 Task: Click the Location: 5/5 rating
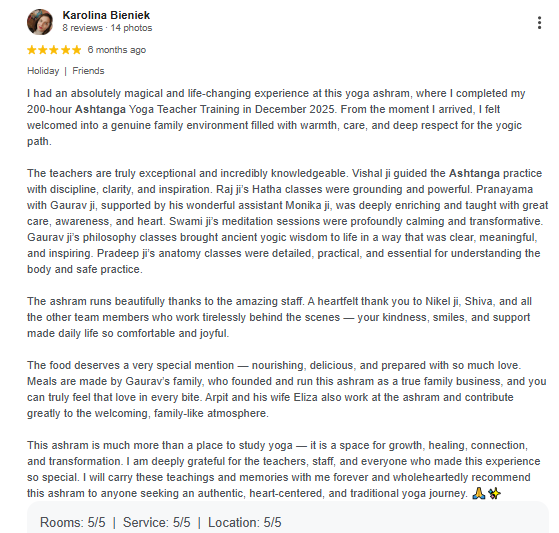coord(245,522)
